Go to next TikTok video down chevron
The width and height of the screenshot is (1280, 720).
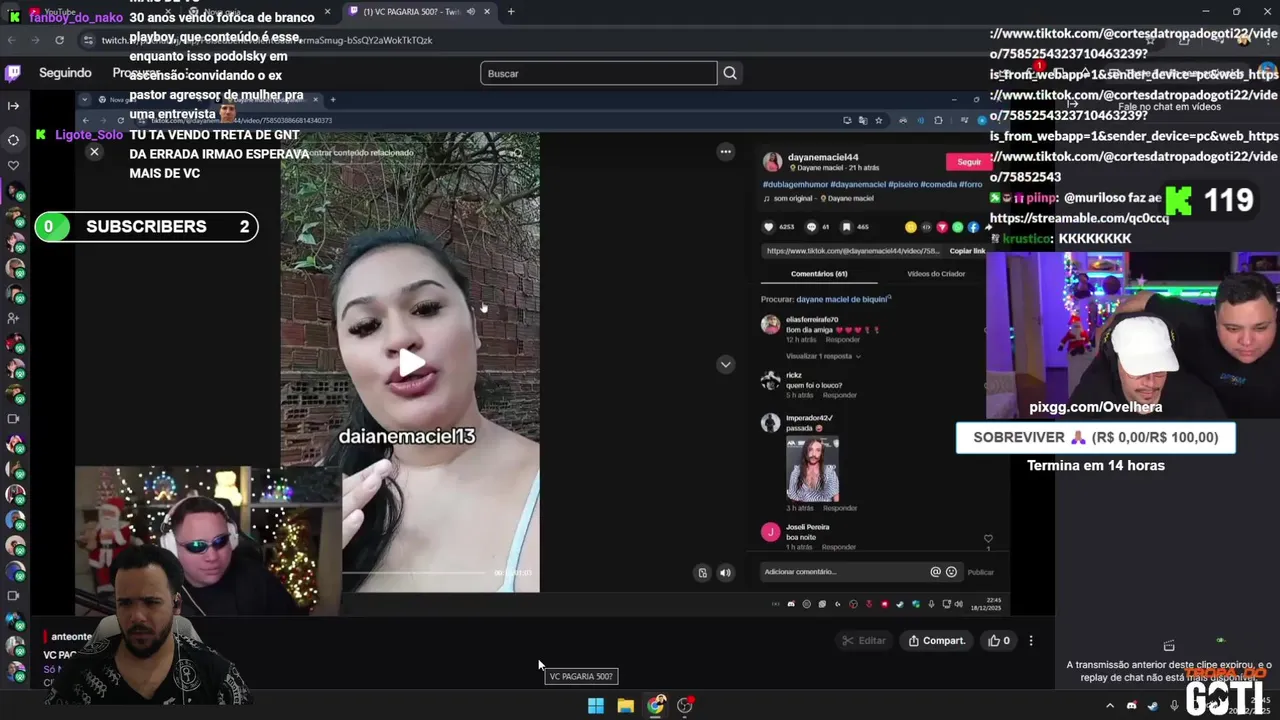pos(726,364)
